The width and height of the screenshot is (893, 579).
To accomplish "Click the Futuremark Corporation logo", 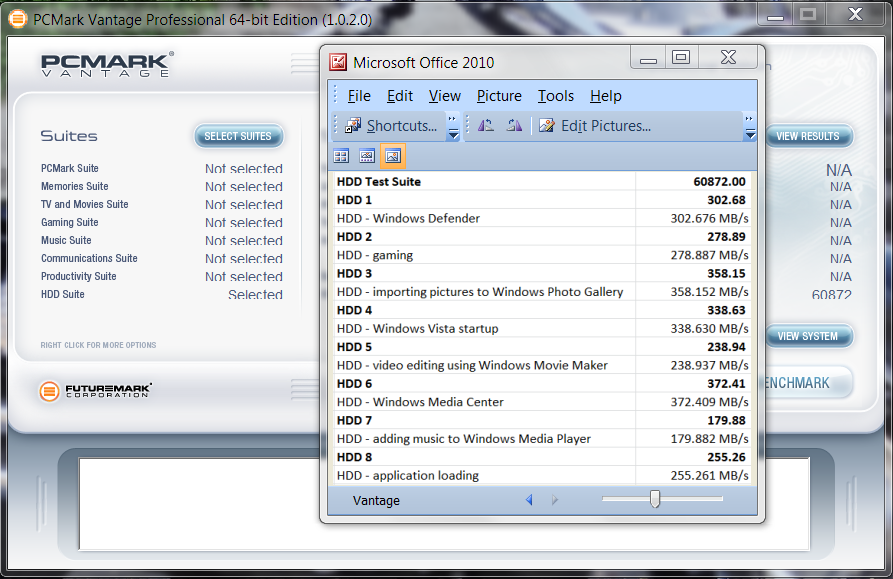I will click(x=95, y=391).
